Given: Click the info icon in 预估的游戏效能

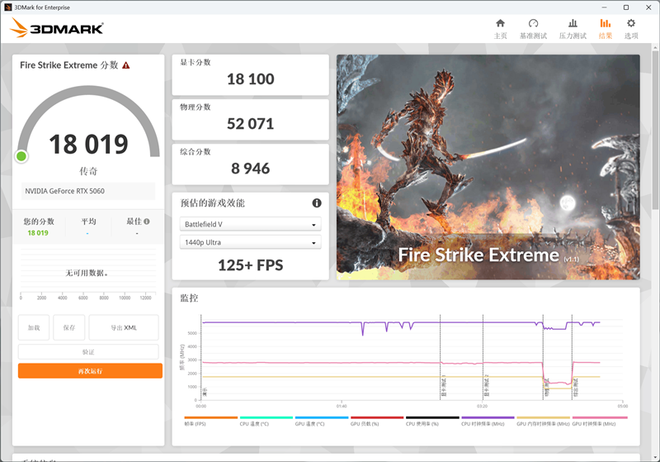Looking at the screenshot, I should click(317, 203).
